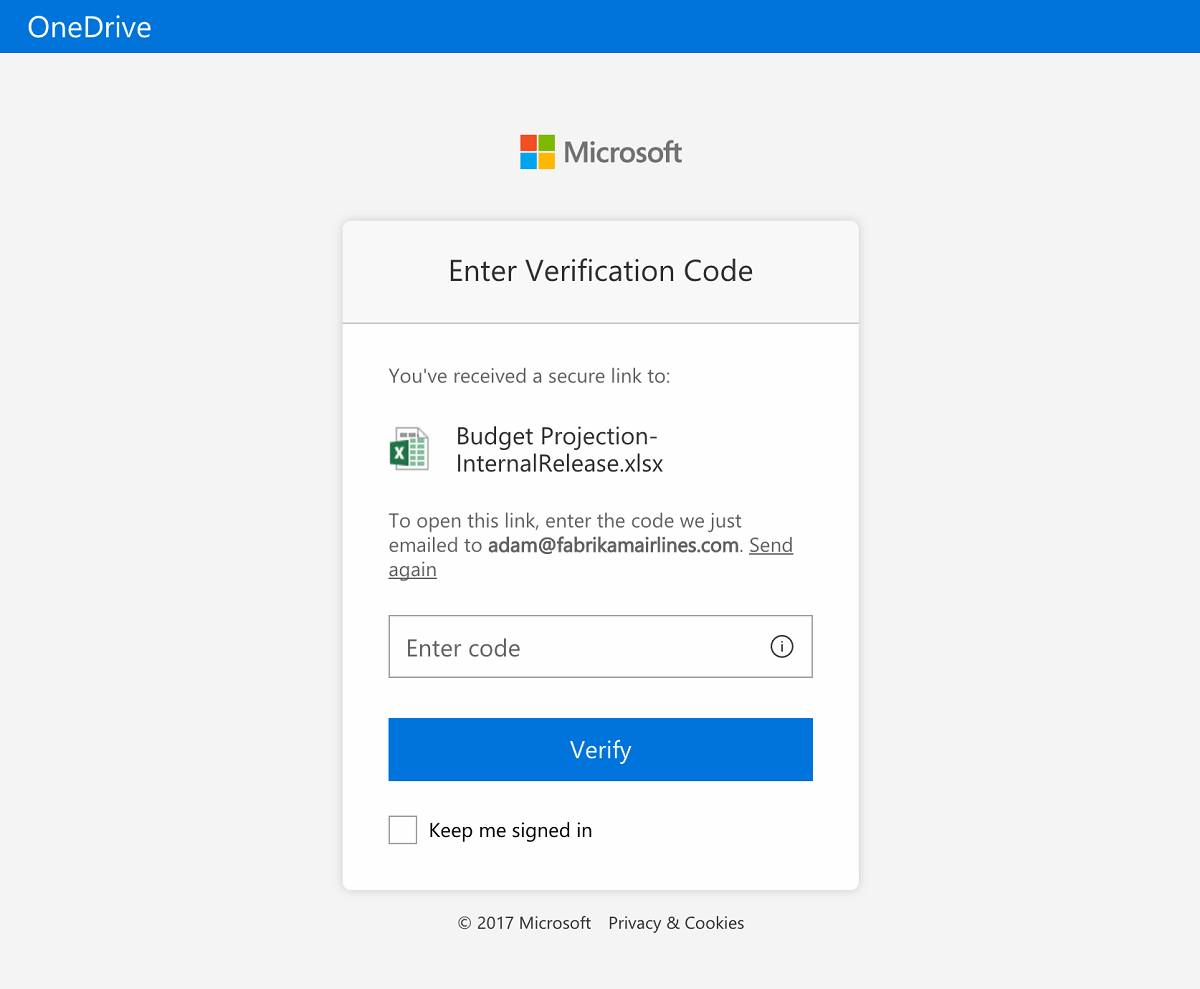Click the © 2017 Microsoft footer text
This screenshot has width=1200, height=989.
[x=523, y=922]
